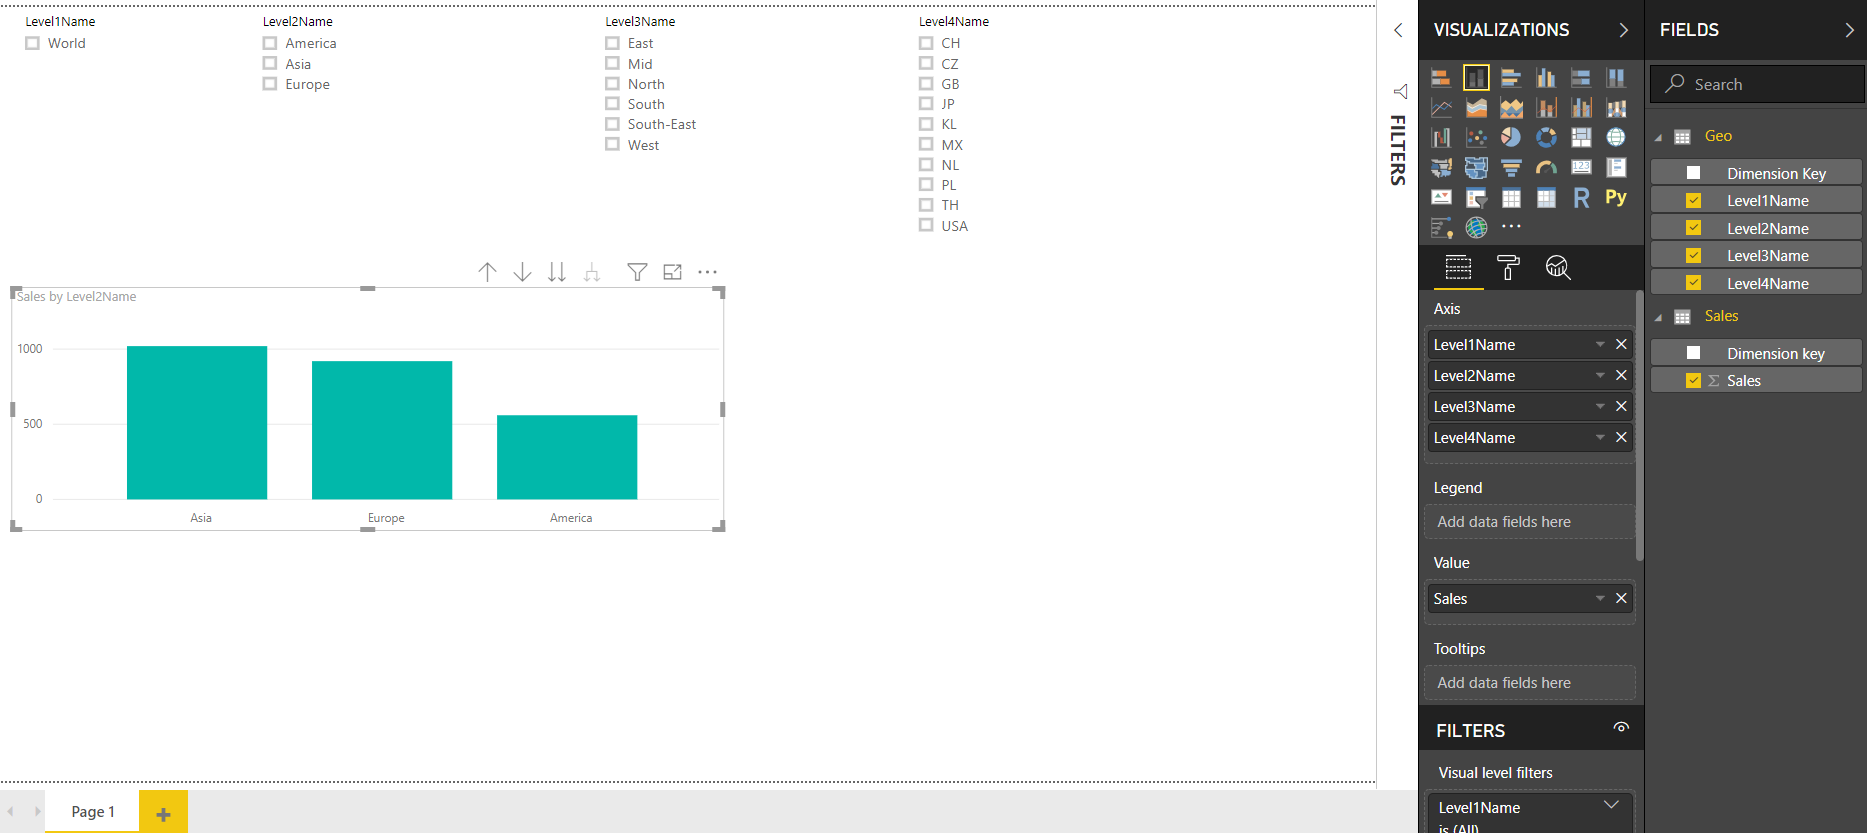The image size is (1867, 833).
Task: Pick the ribbon chart visualization
Action: pyautogui.click(x=1616, y=108)
